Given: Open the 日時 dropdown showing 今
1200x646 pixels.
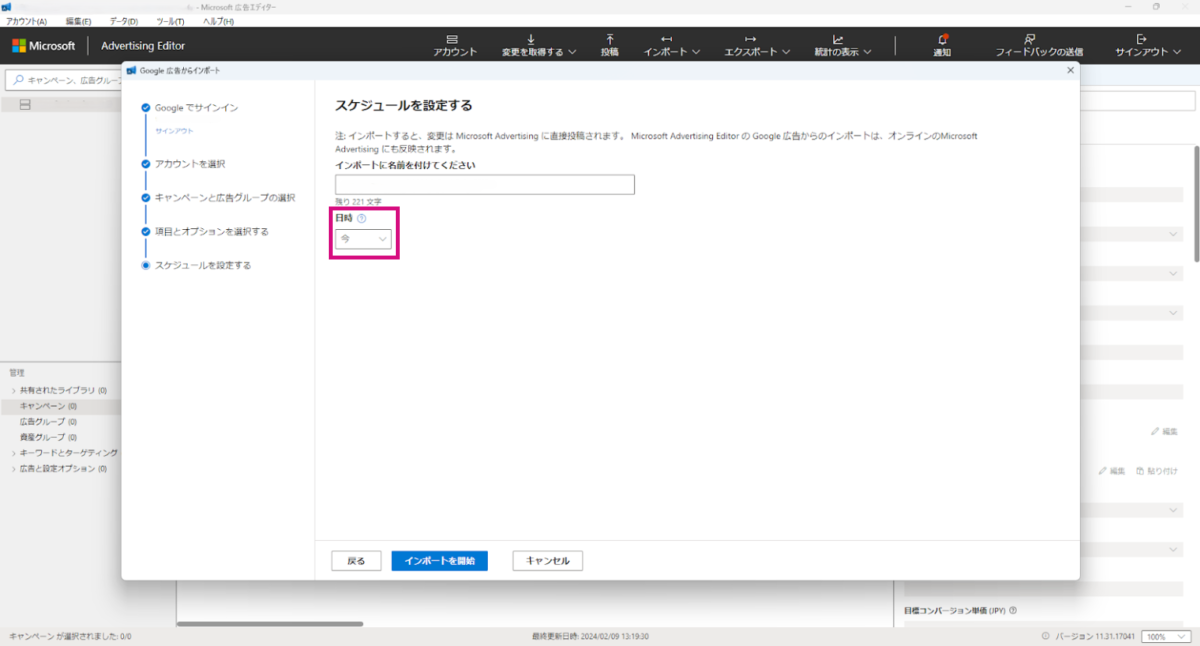Looking at the screenshot, I should coord(363,239).
